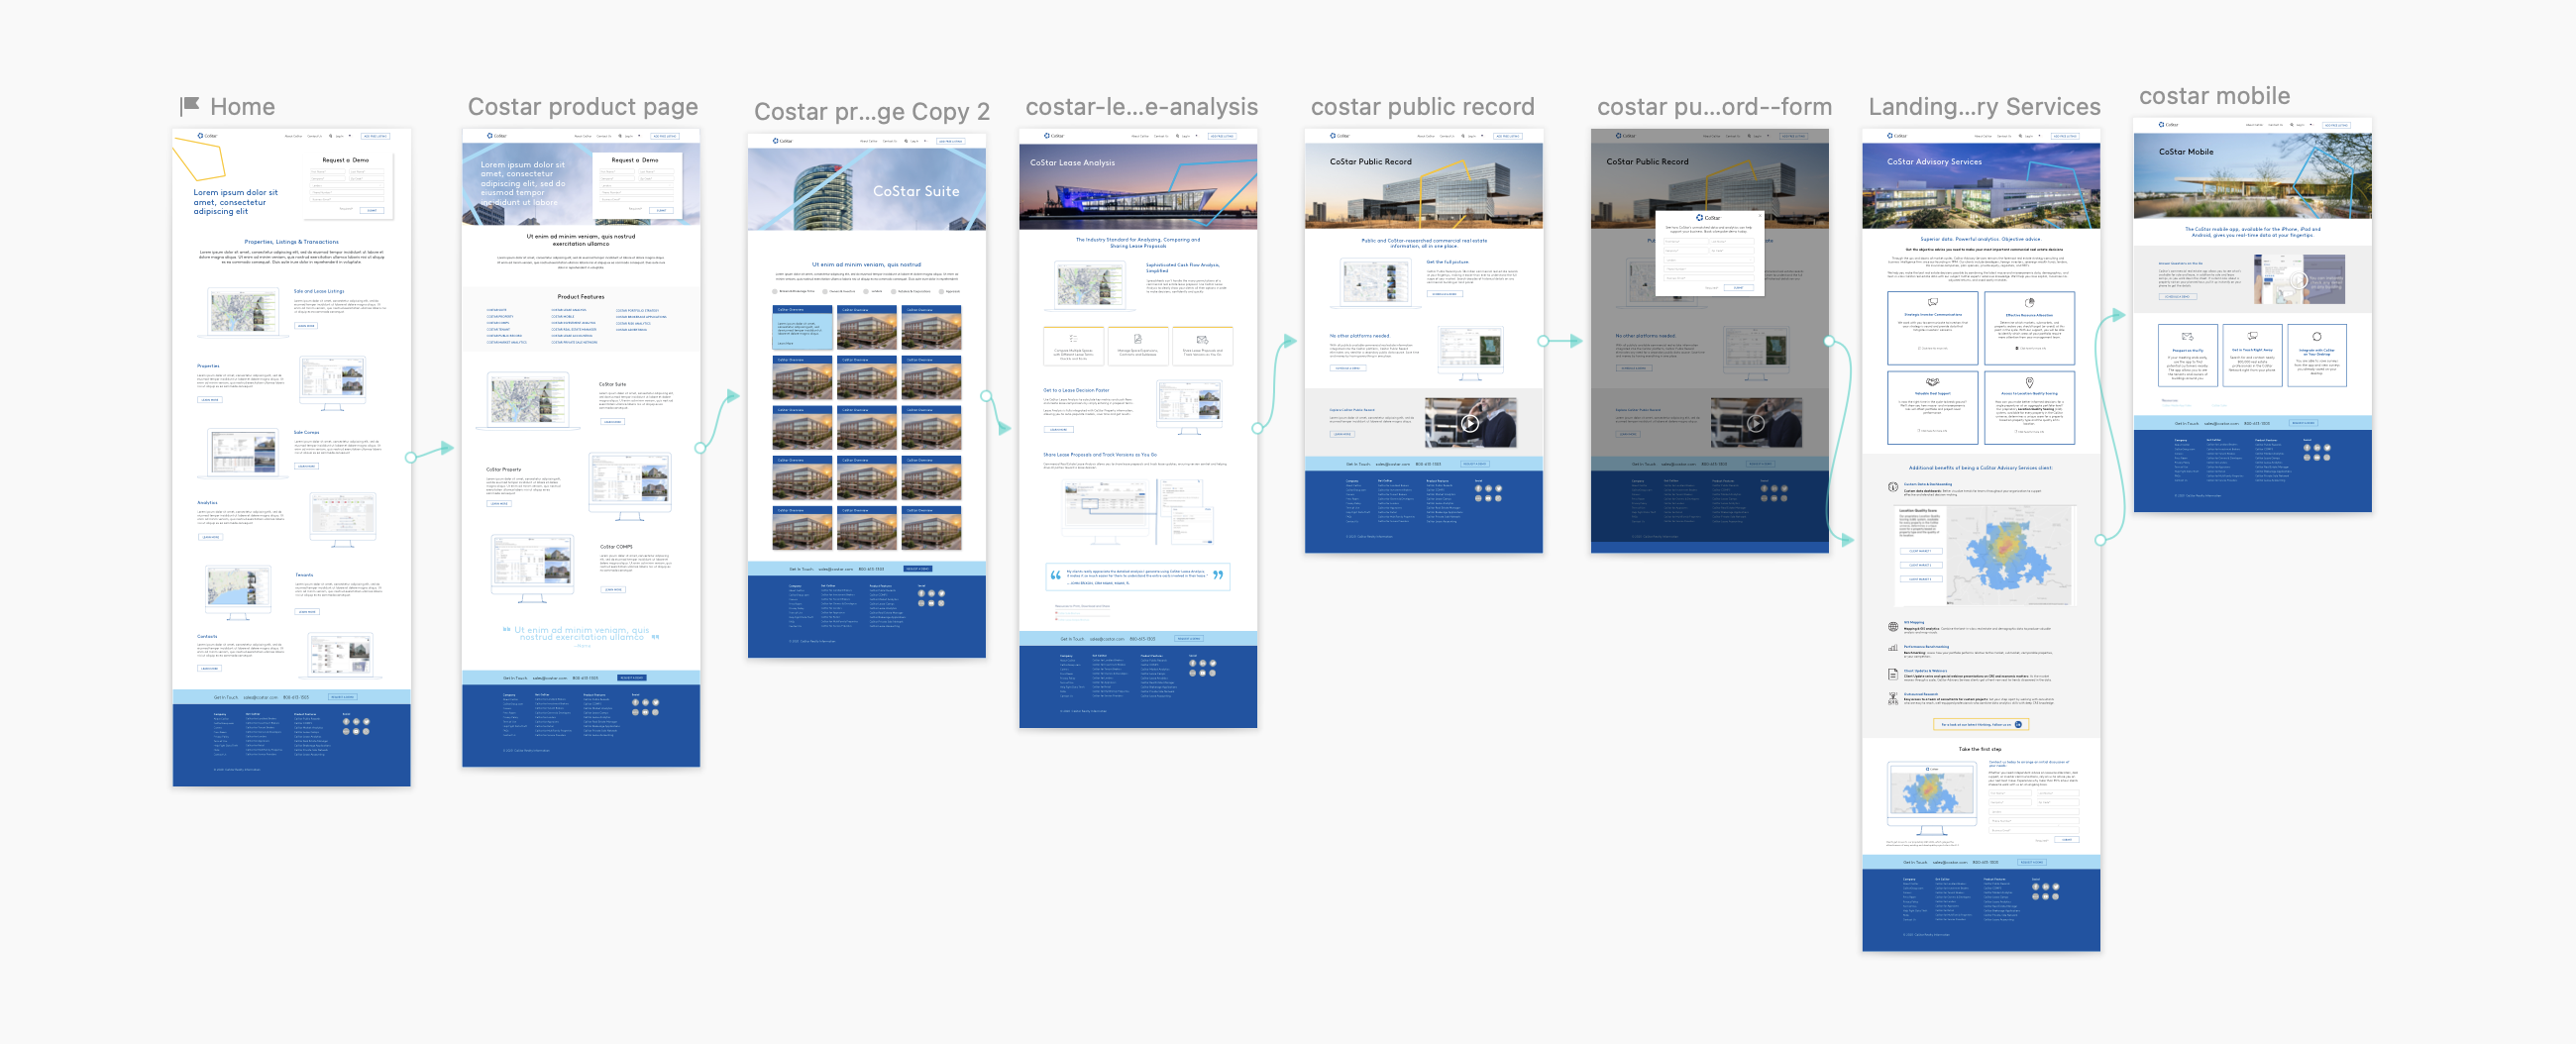Image resolution: width=2576 pixels, height=1044 pixels.
Task: Click About CoStar in the Advisory Services header
Action: click(x=1982, y=136)
